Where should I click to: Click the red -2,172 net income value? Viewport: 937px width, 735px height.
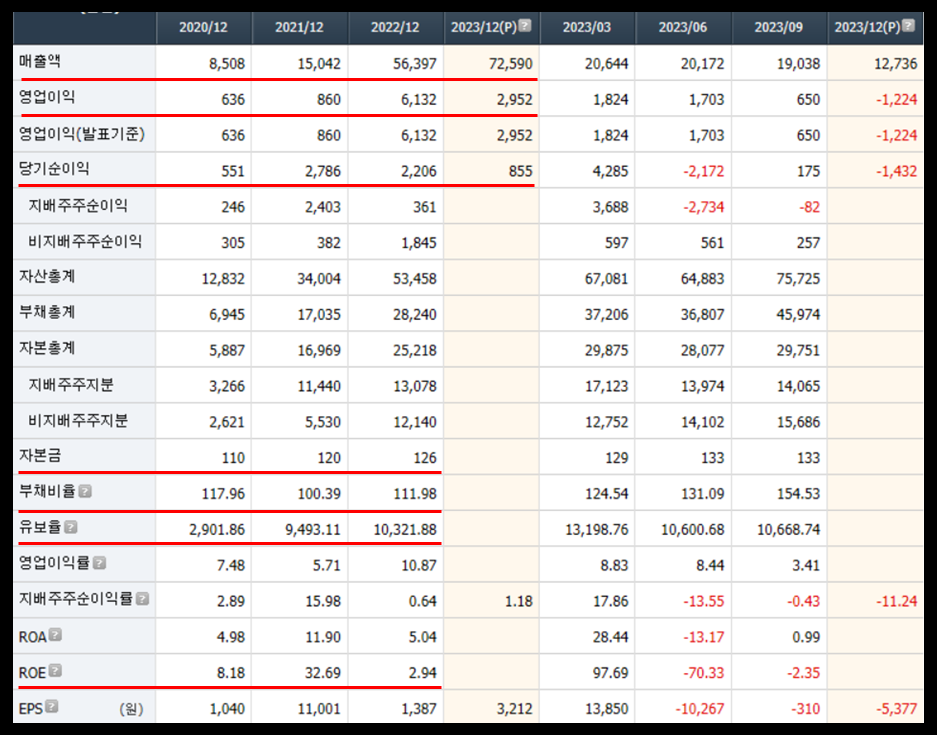(x=703, y=171)
